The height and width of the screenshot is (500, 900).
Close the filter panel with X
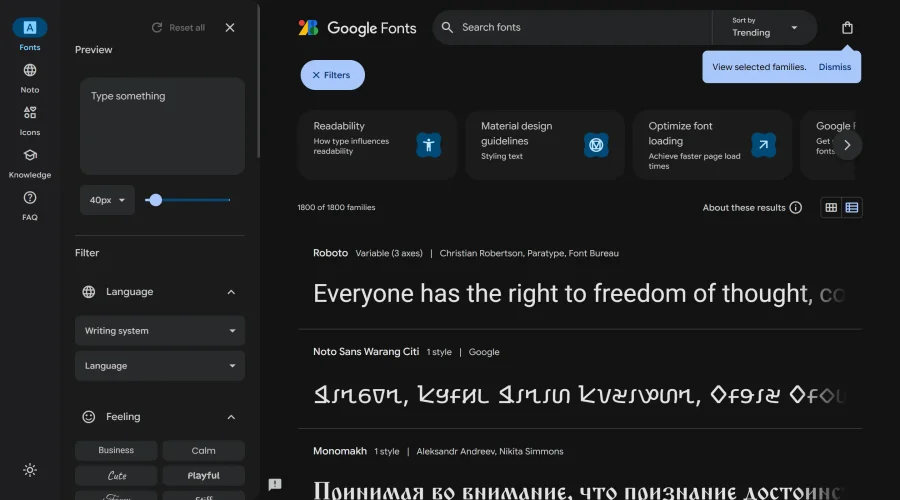tap(230, 28)
